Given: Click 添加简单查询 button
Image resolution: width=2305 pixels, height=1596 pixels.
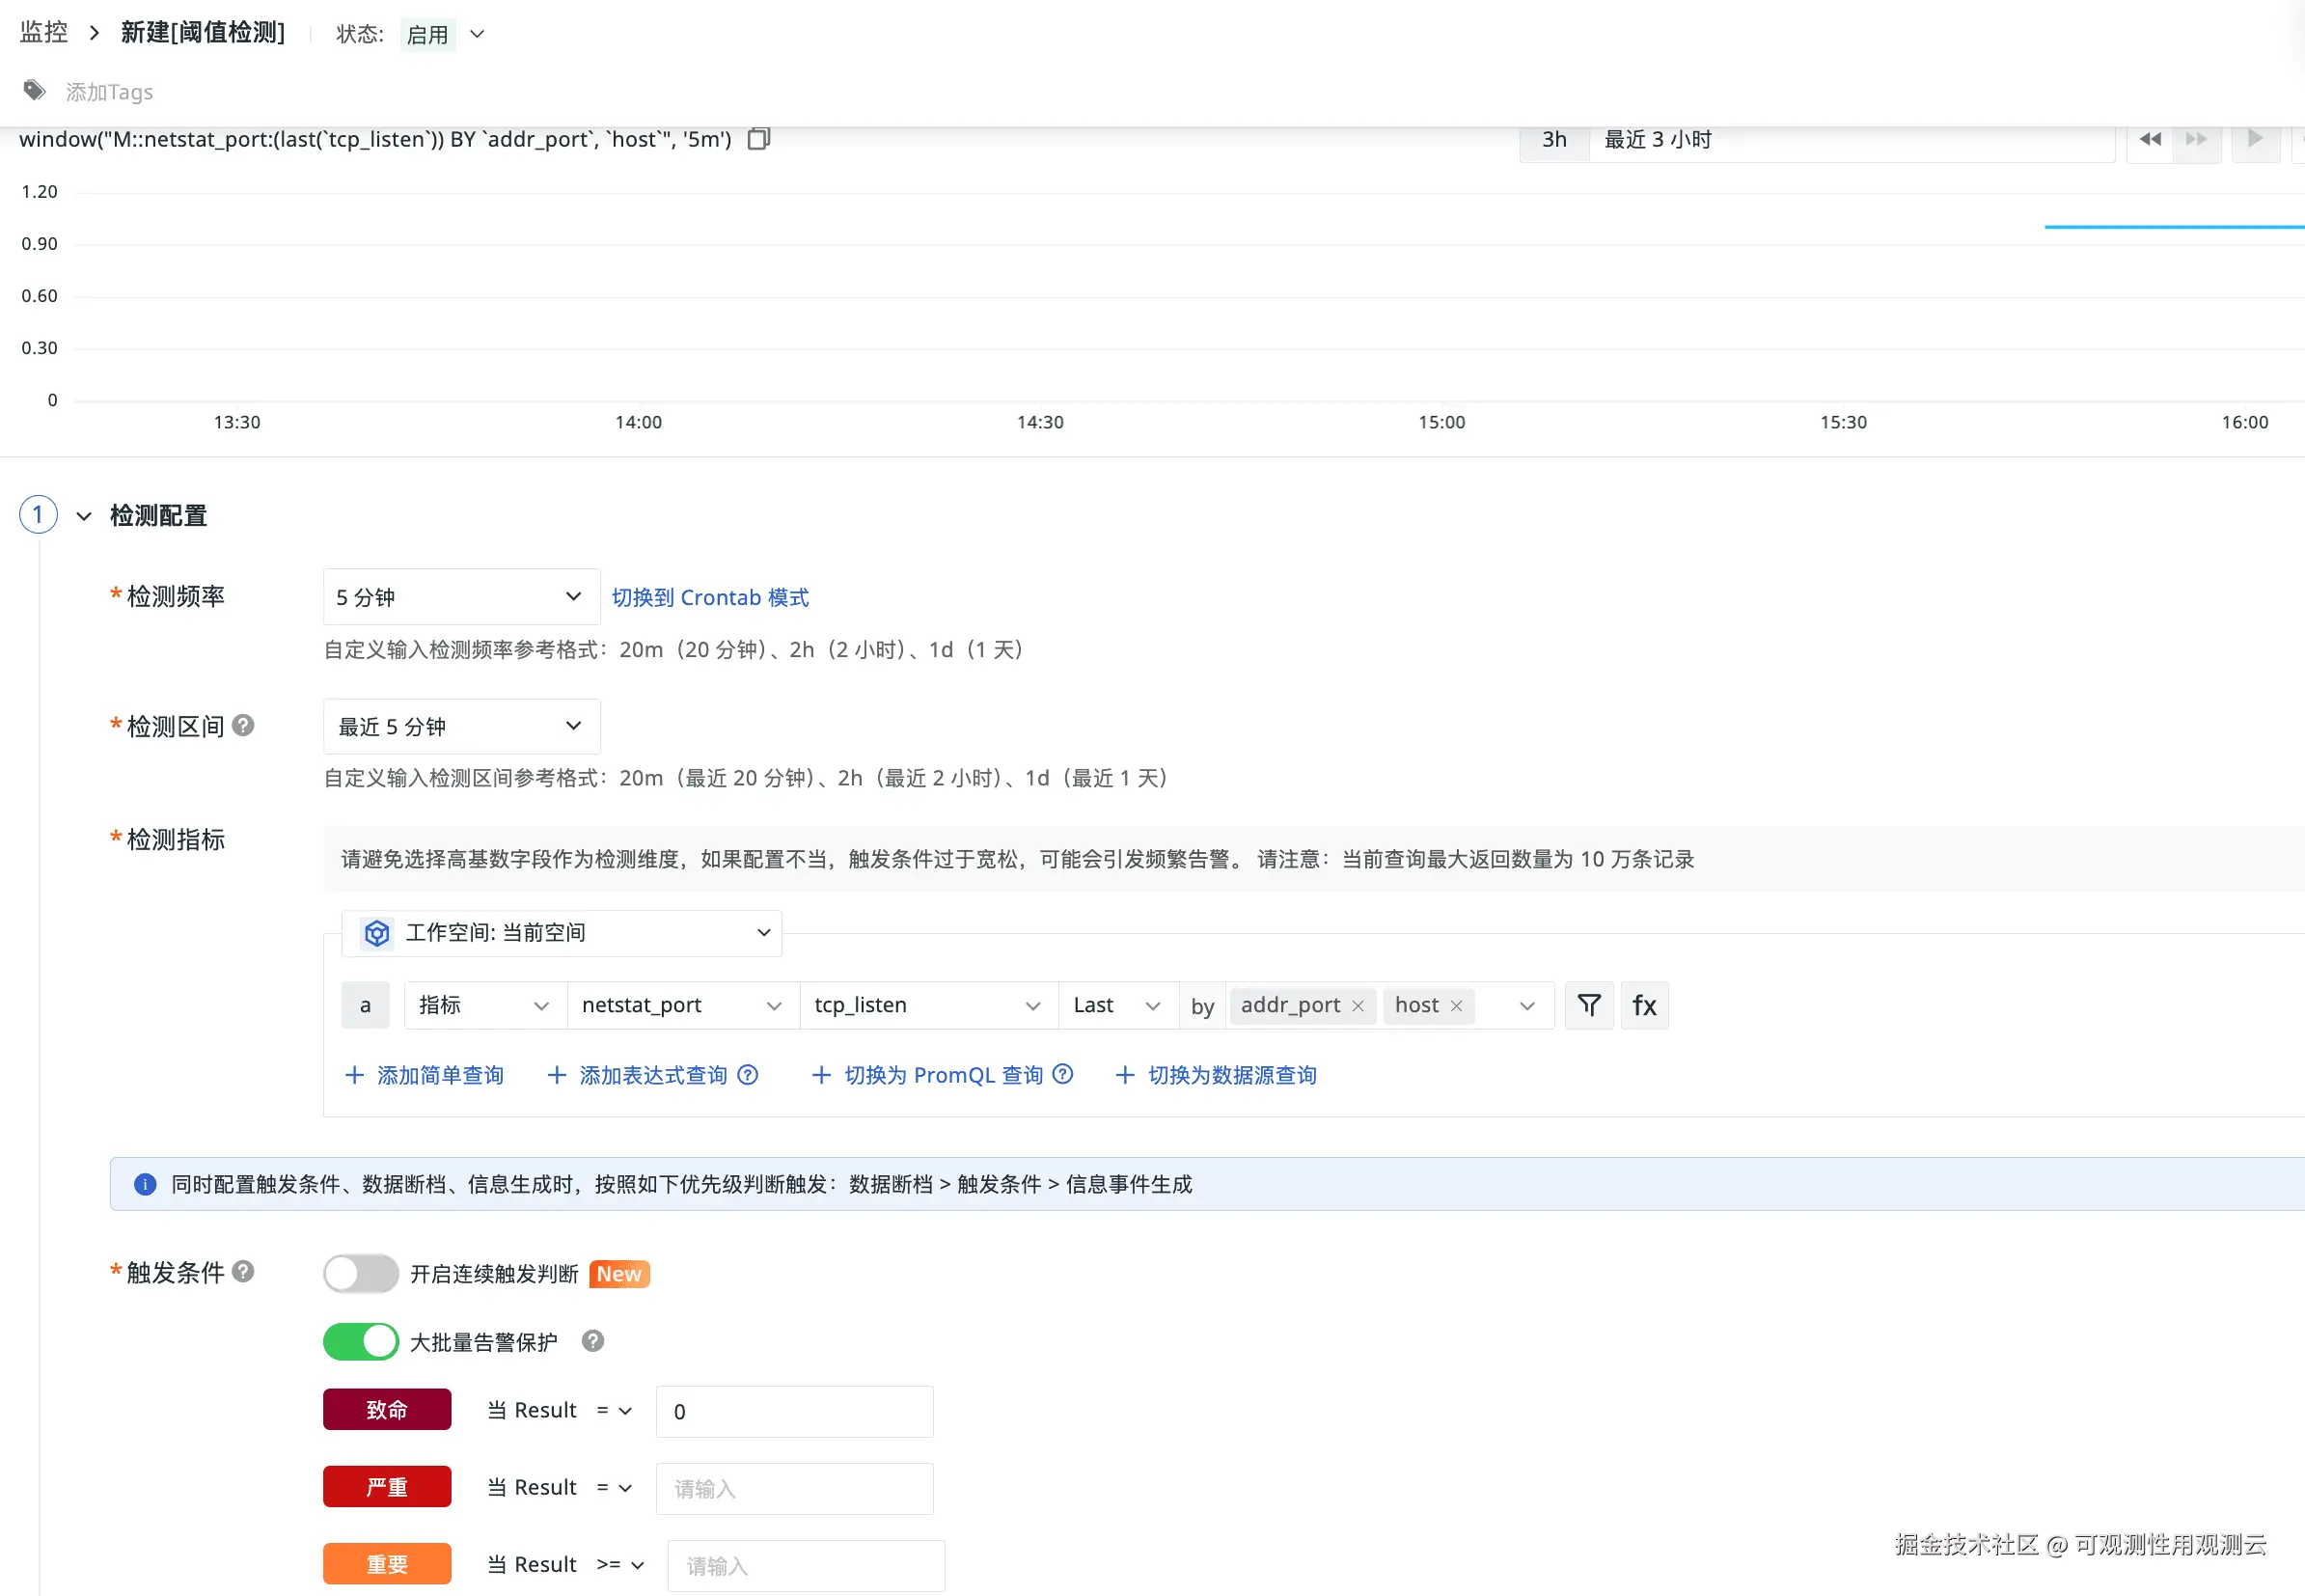Looking at the screenshot, I should click(425, 1075).
